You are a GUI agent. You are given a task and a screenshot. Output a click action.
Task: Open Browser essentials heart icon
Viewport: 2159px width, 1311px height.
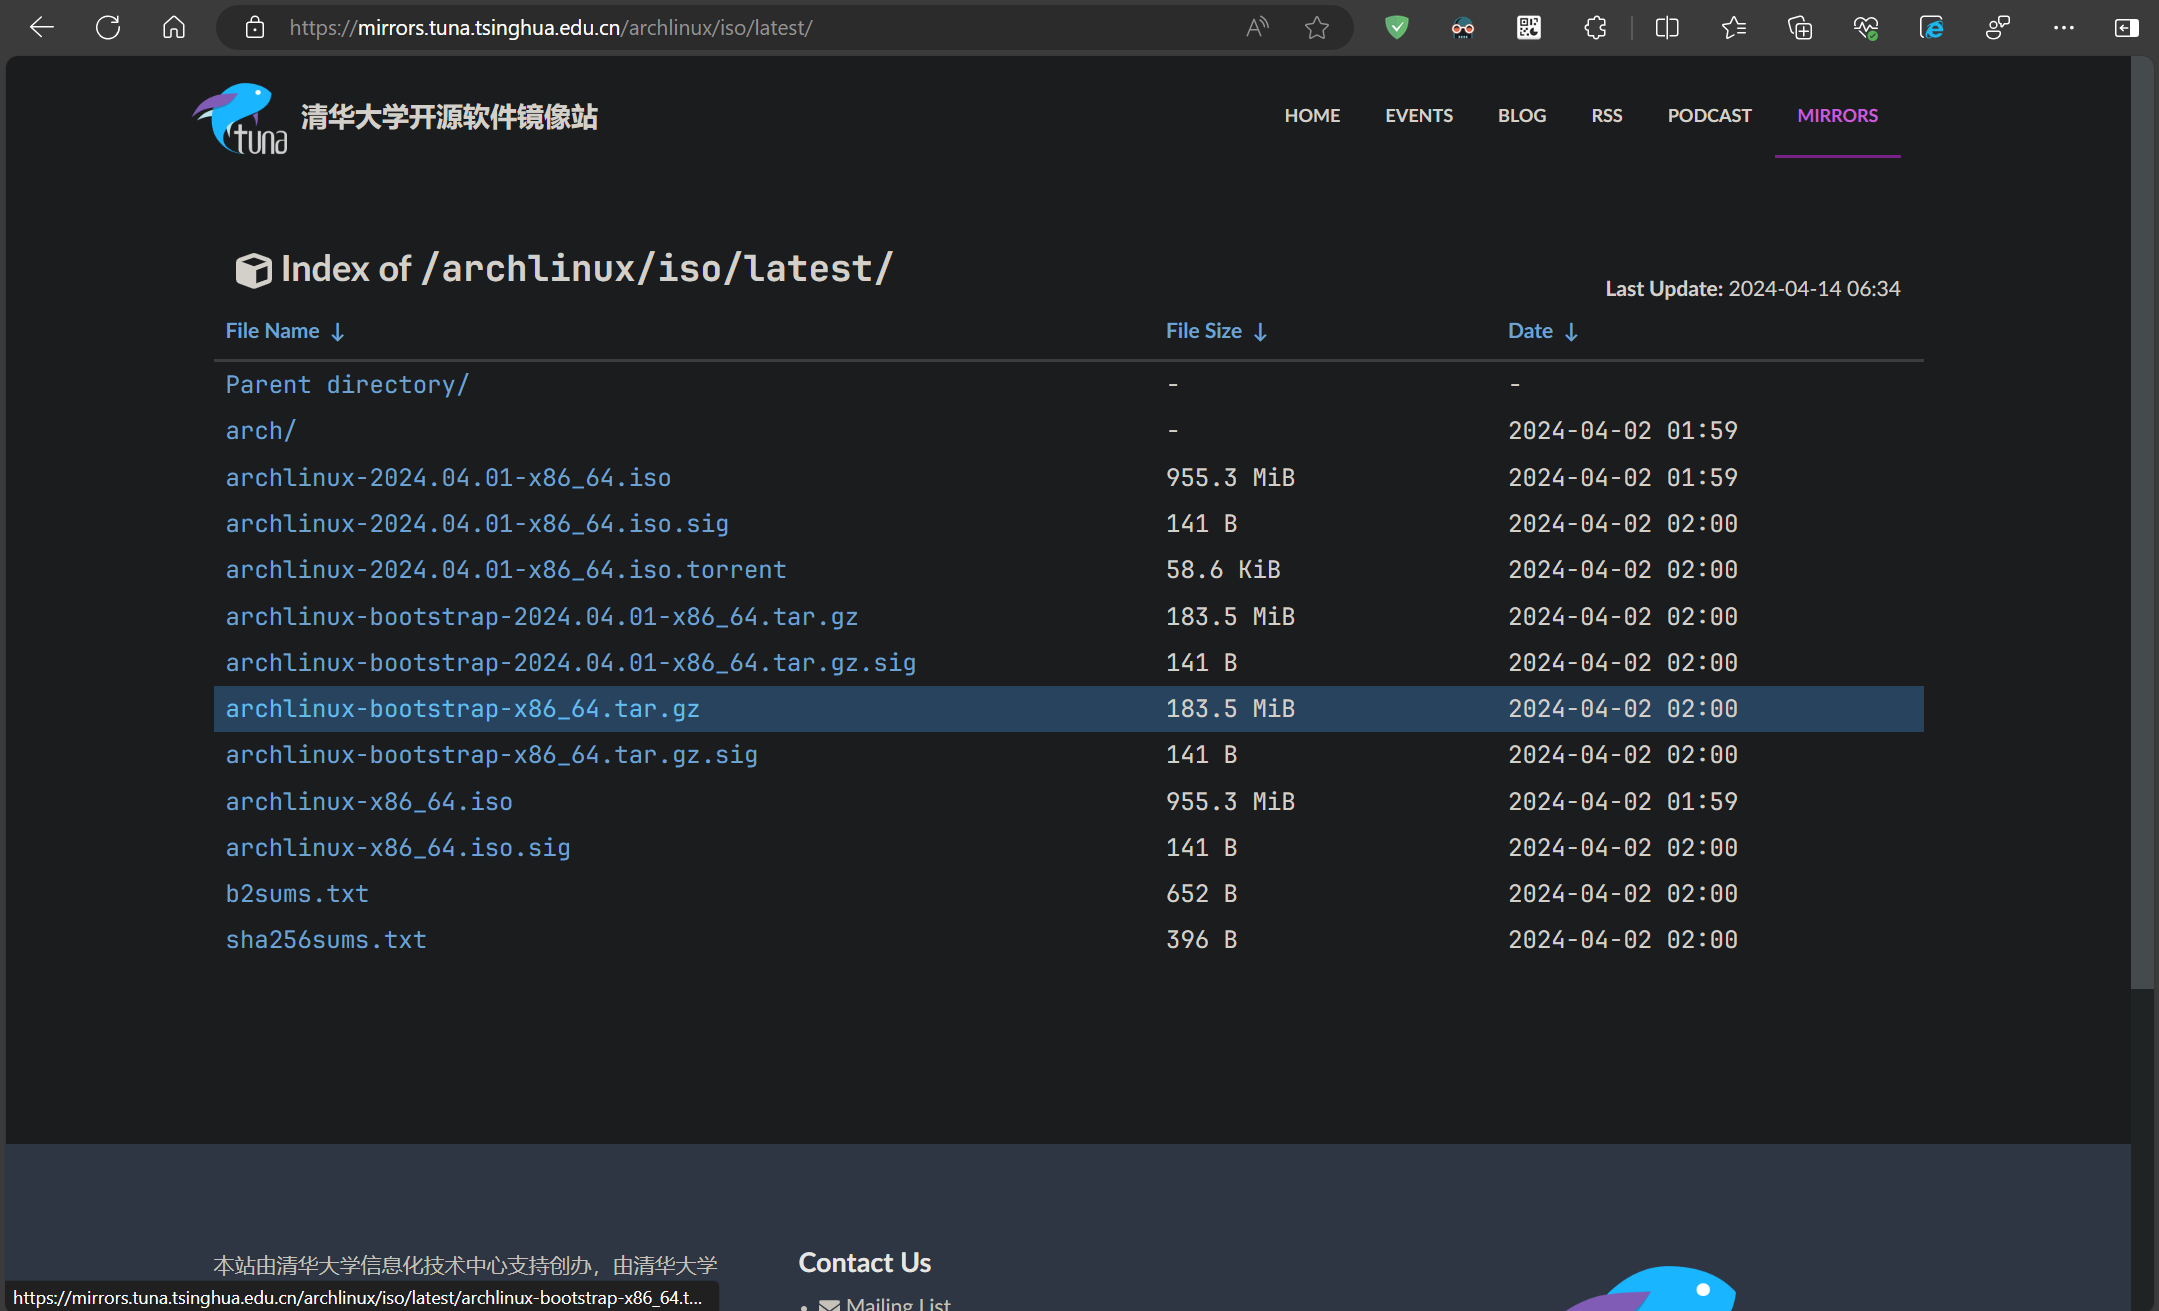1866,28
